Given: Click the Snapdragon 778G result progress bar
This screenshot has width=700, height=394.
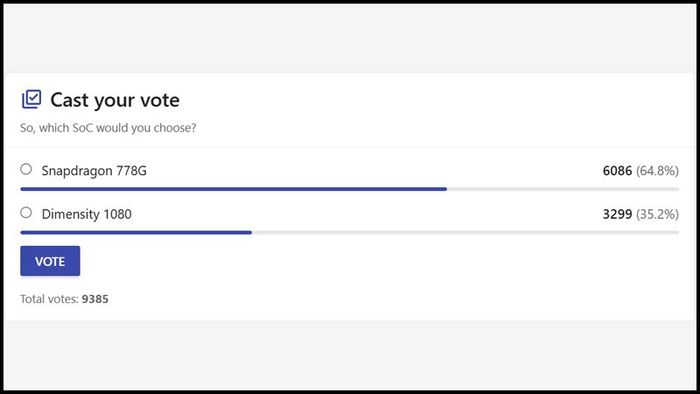Looking at the screenshot, I should [x=350, y=189].
